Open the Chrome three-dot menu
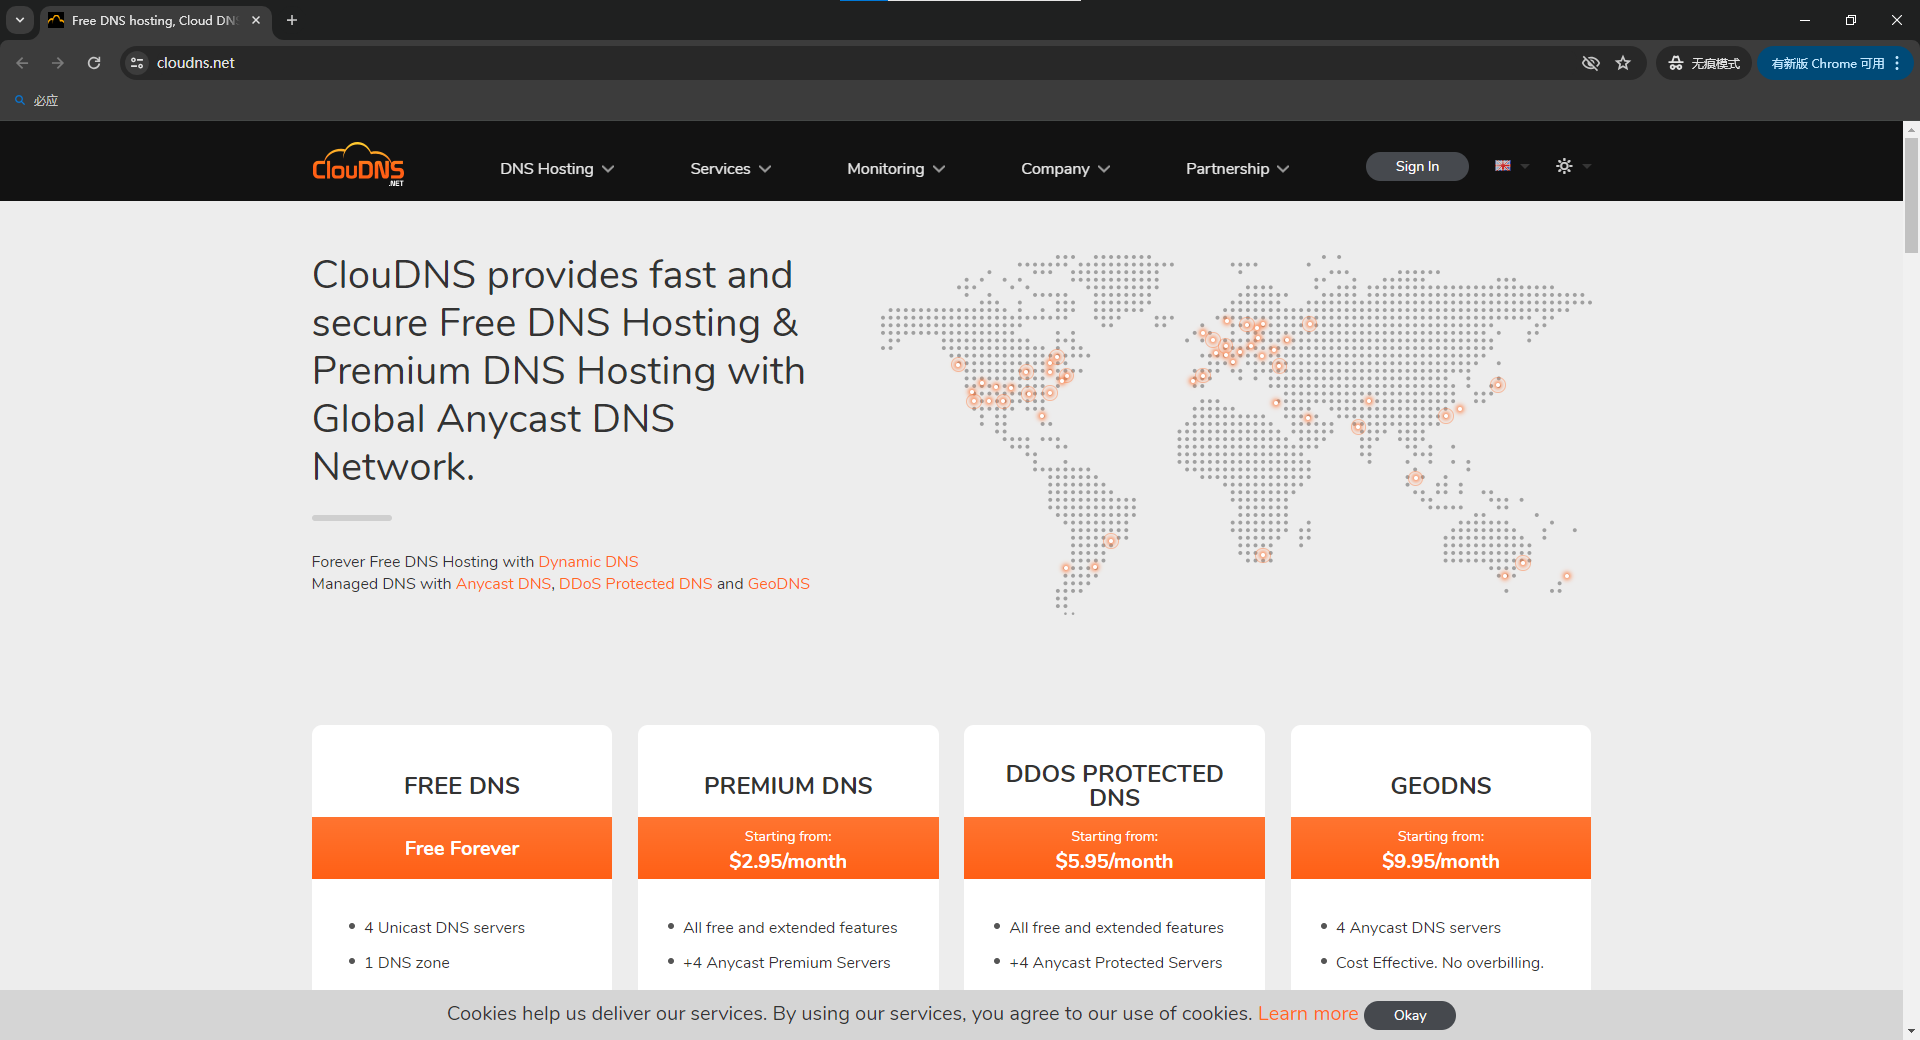 pyautogui.click(x=1897, y=63)
